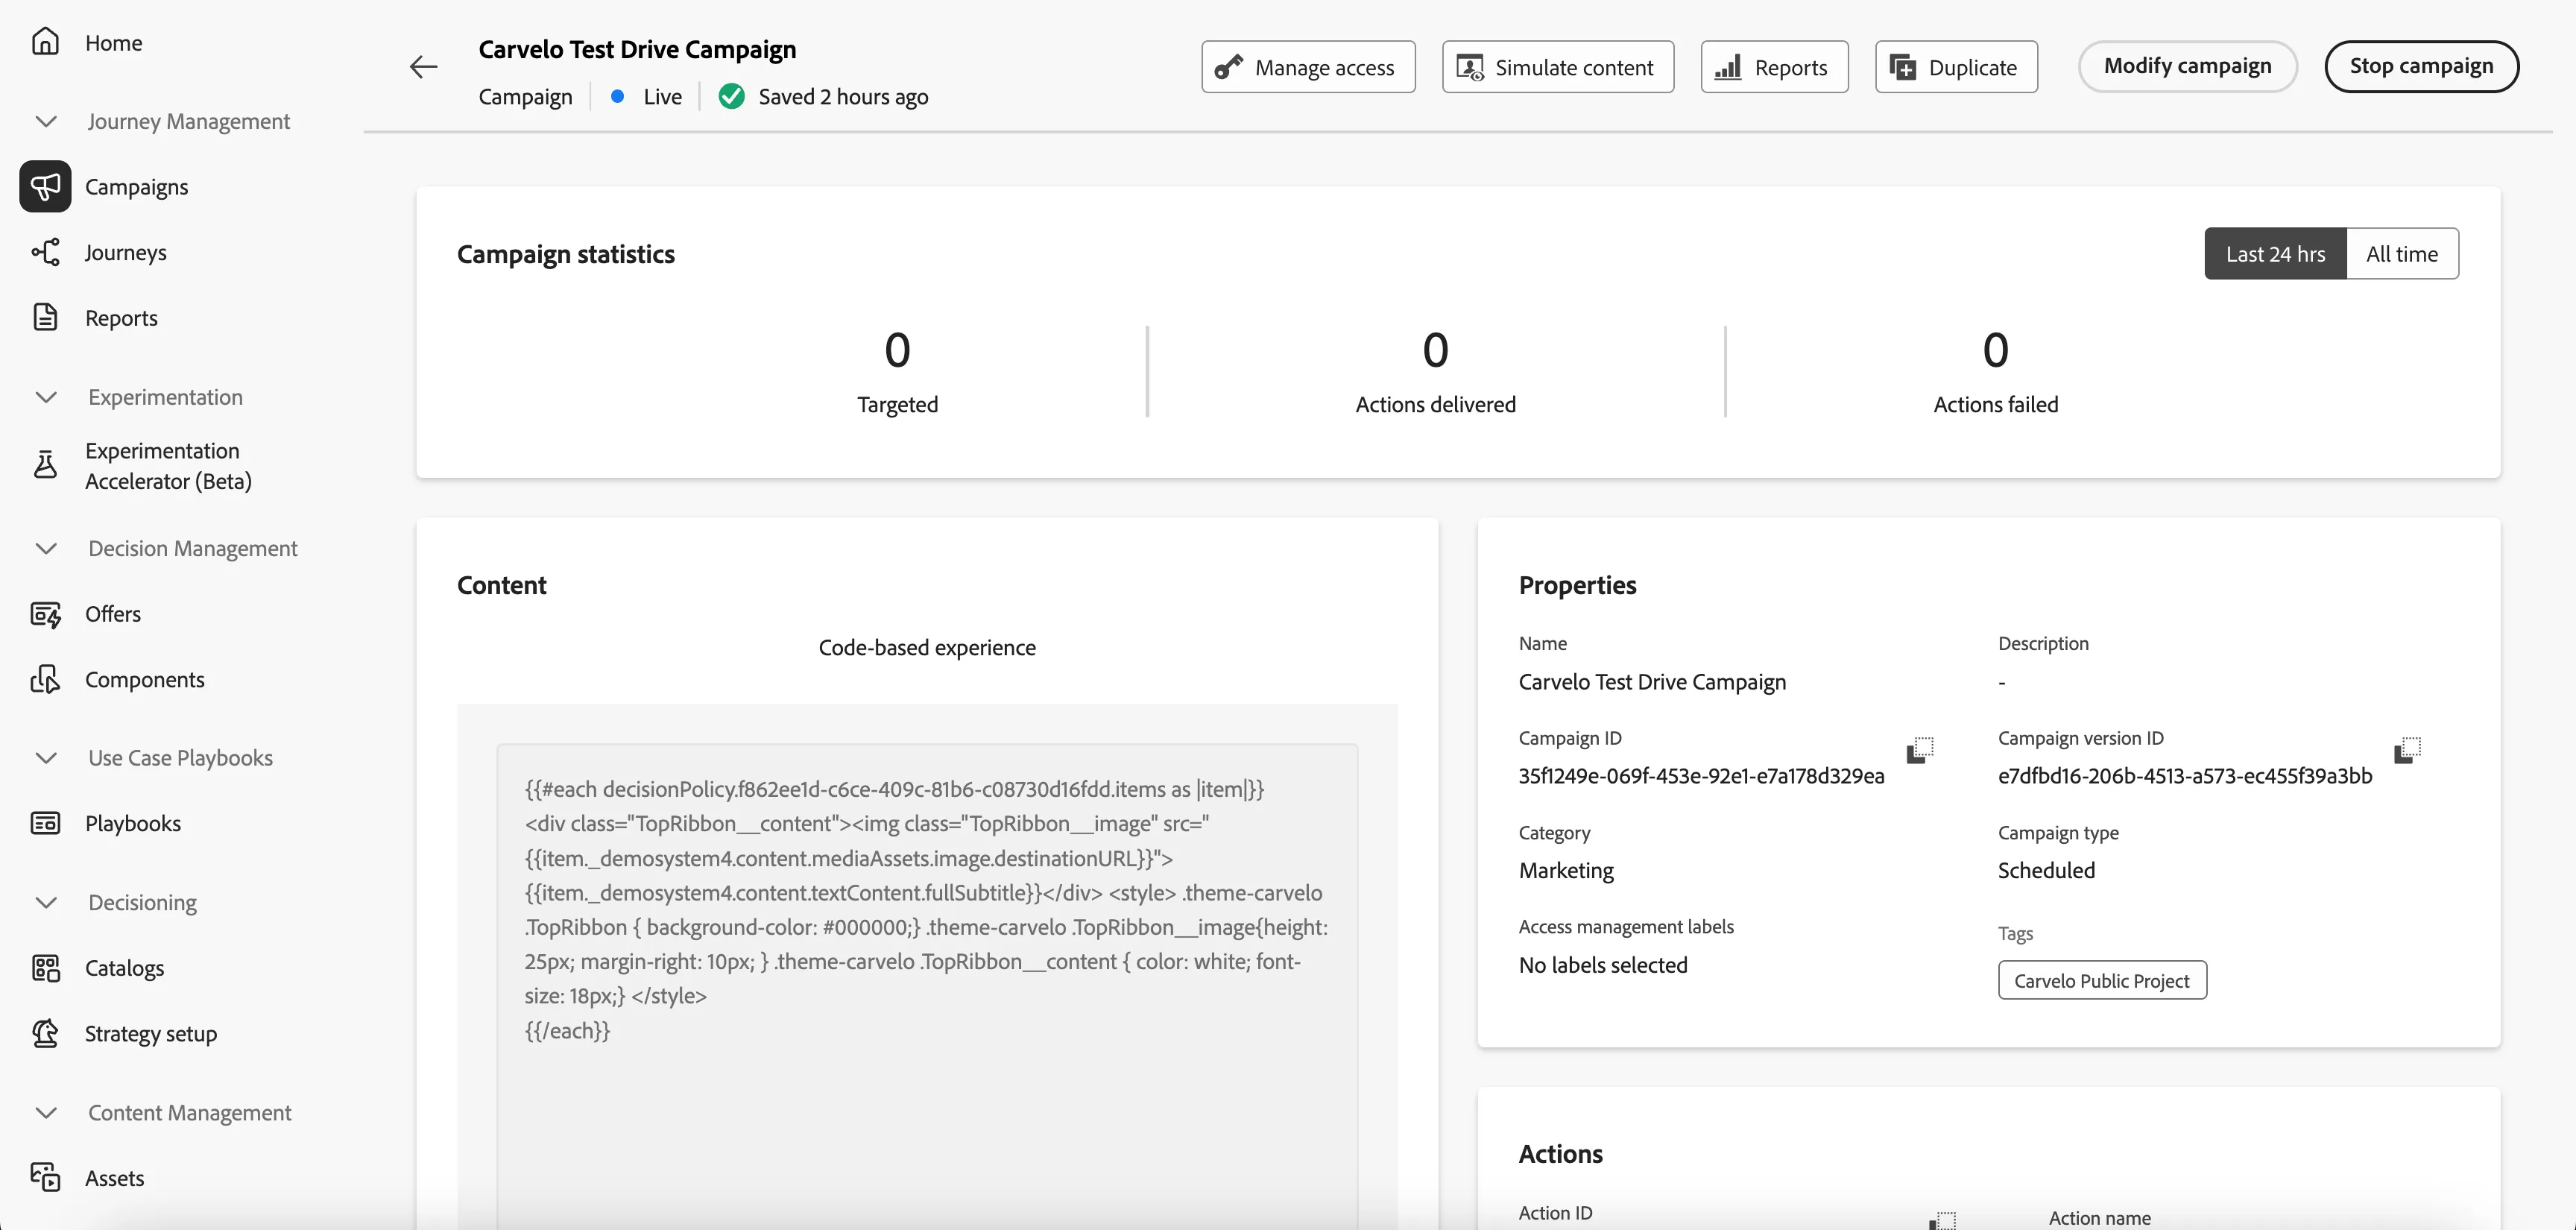Click the Home icon in the sidebar
Image resolution: width=2576 pixels, height=1230 pixels.
[45, 42]
